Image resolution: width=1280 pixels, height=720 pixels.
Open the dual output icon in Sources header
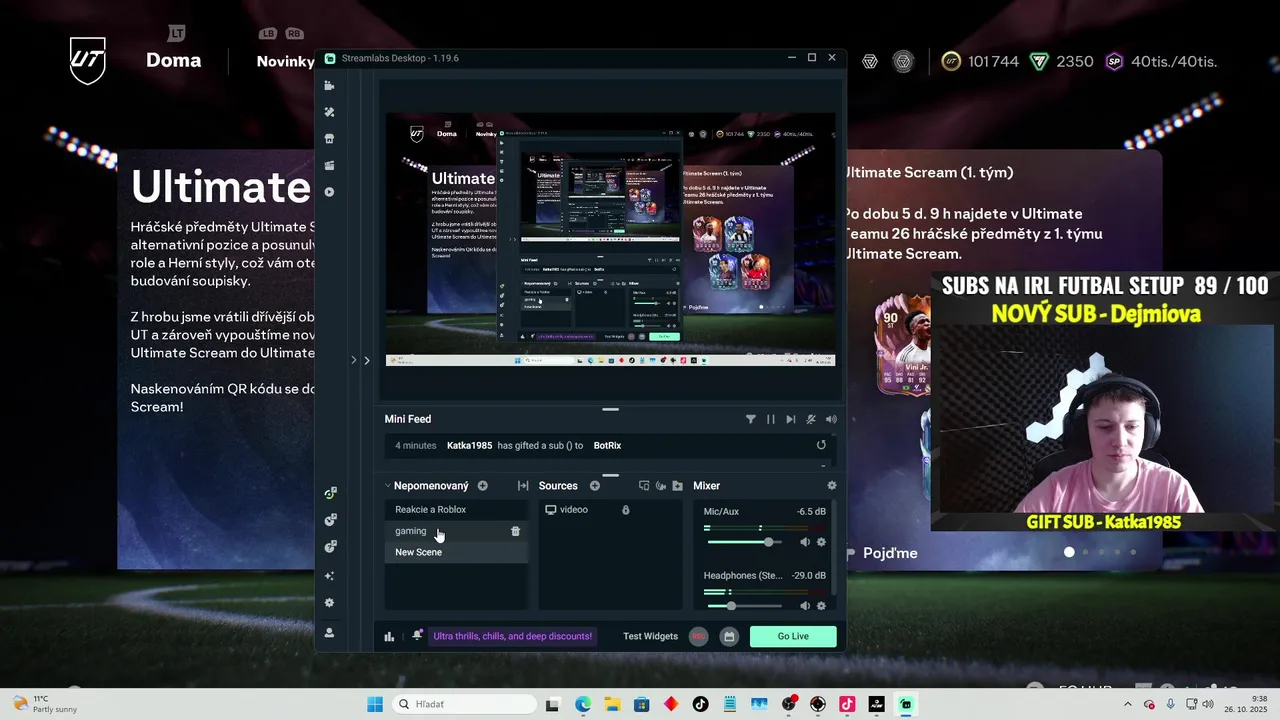click(644, 486)
